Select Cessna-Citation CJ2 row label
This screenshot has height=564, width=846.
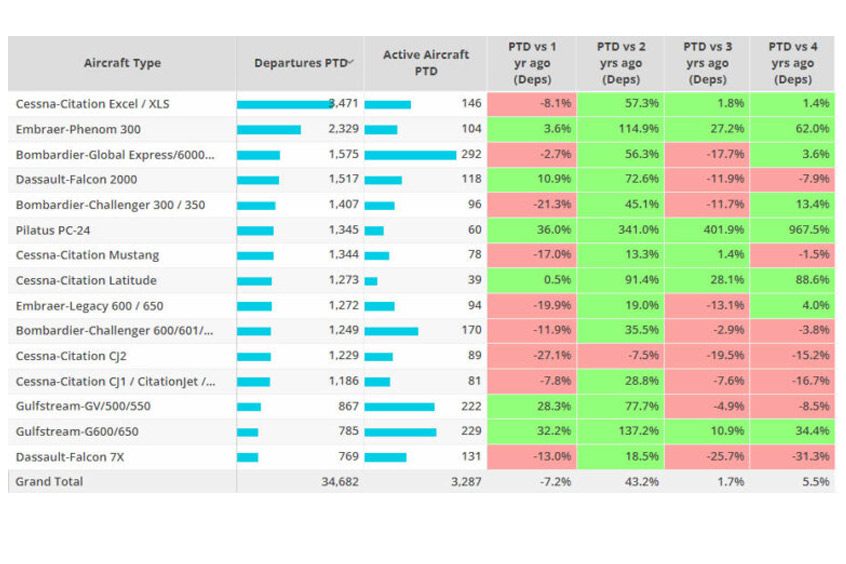pyautogui.click(x=71, y=356)
